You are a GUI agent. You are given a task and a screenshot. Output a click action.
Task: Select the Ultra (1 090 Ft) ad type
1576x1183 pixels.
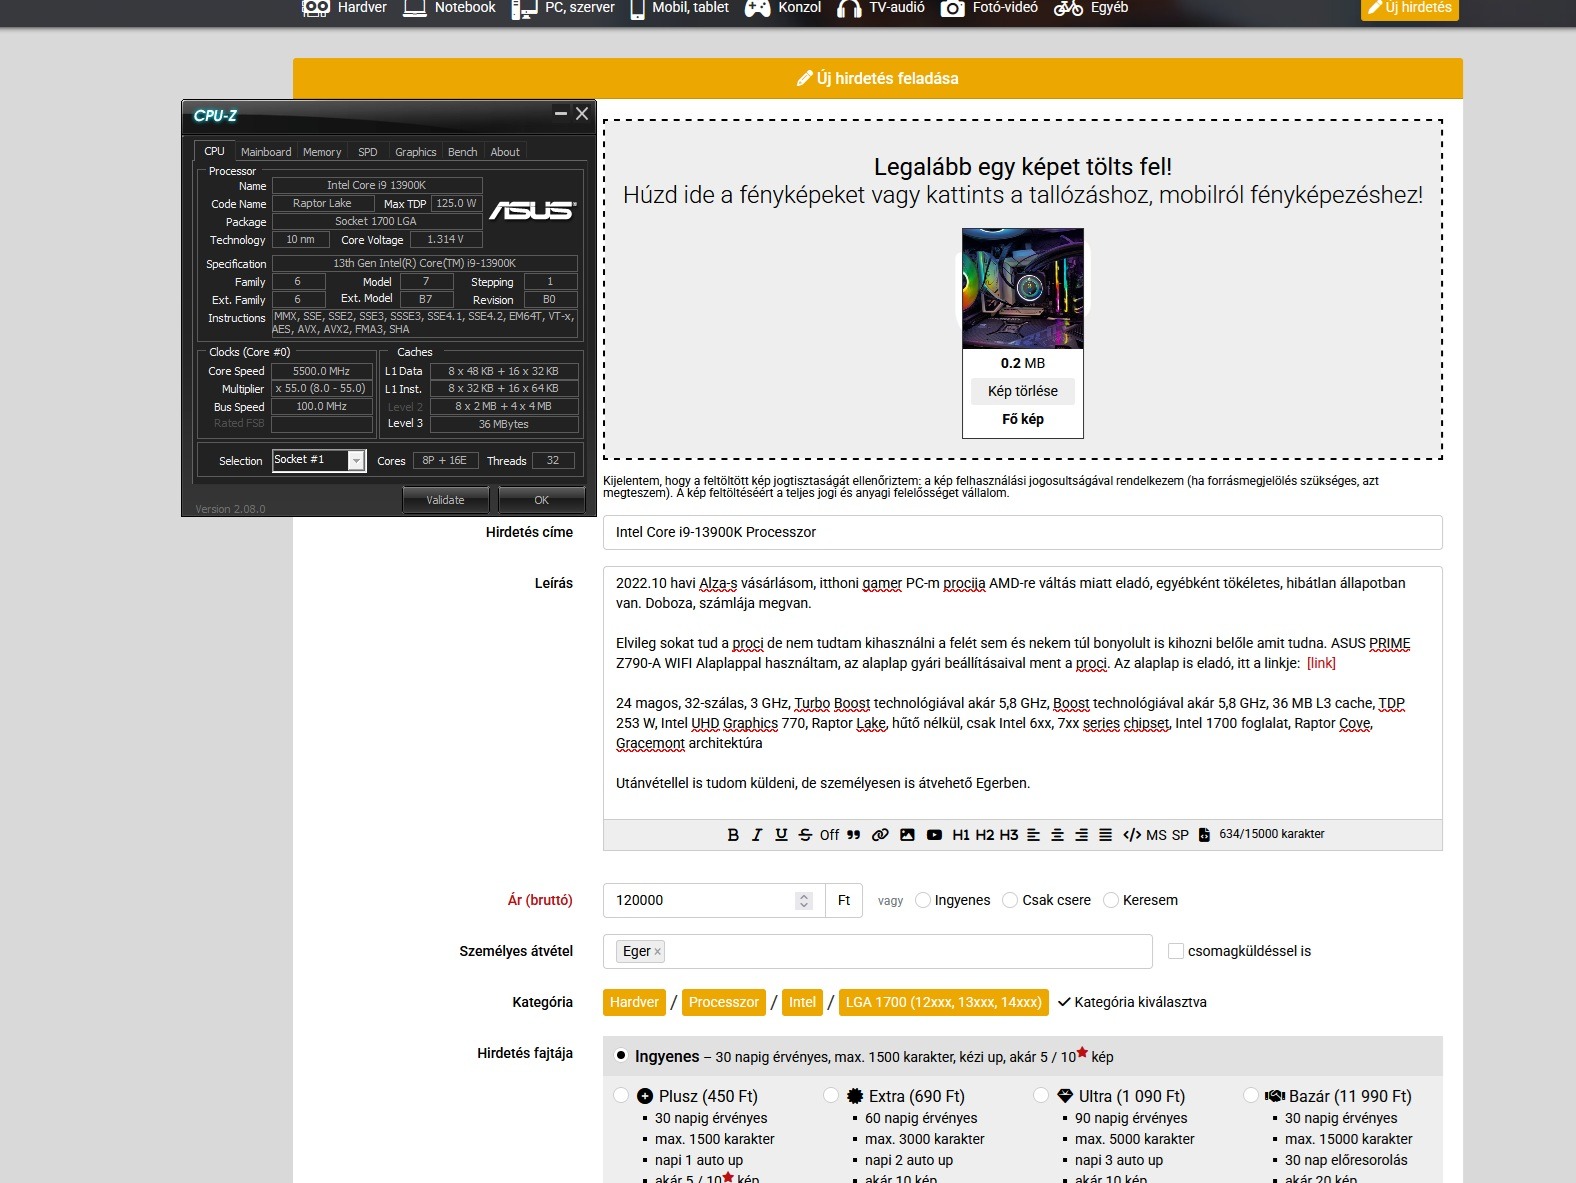1041,1095
